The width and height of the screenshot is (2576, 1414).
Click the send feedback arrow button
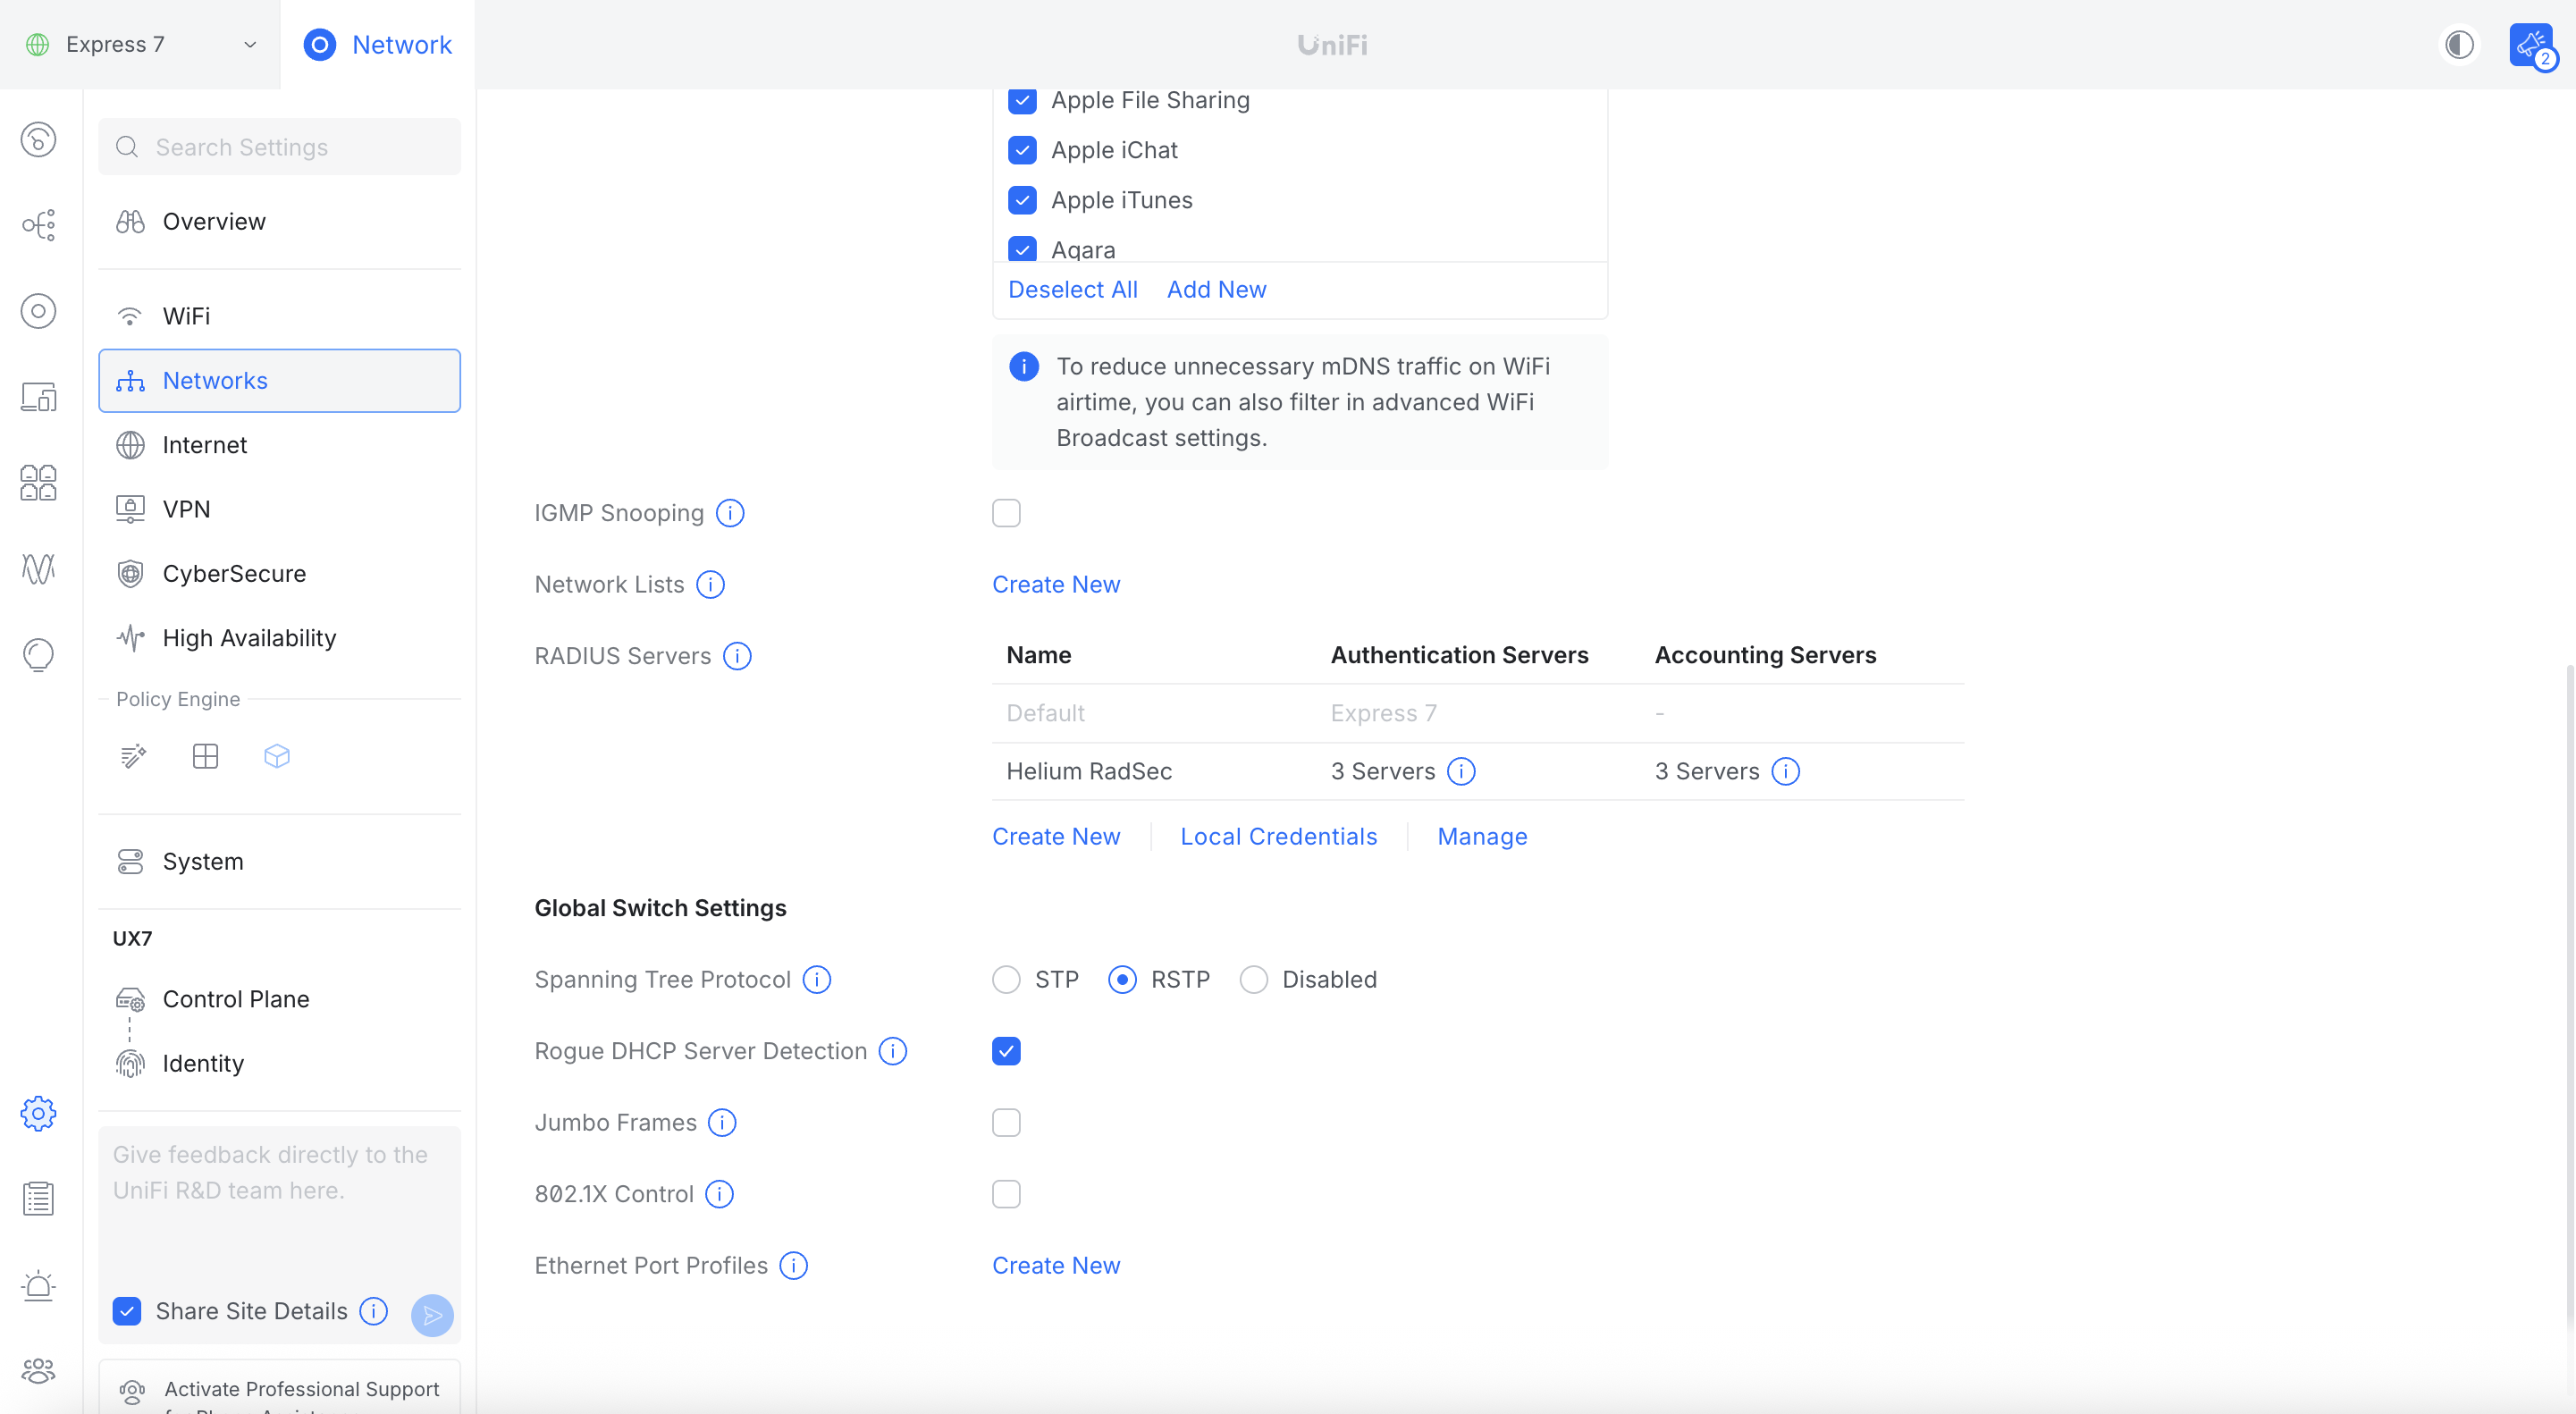pyautogui.click(x=432, y=1314)
